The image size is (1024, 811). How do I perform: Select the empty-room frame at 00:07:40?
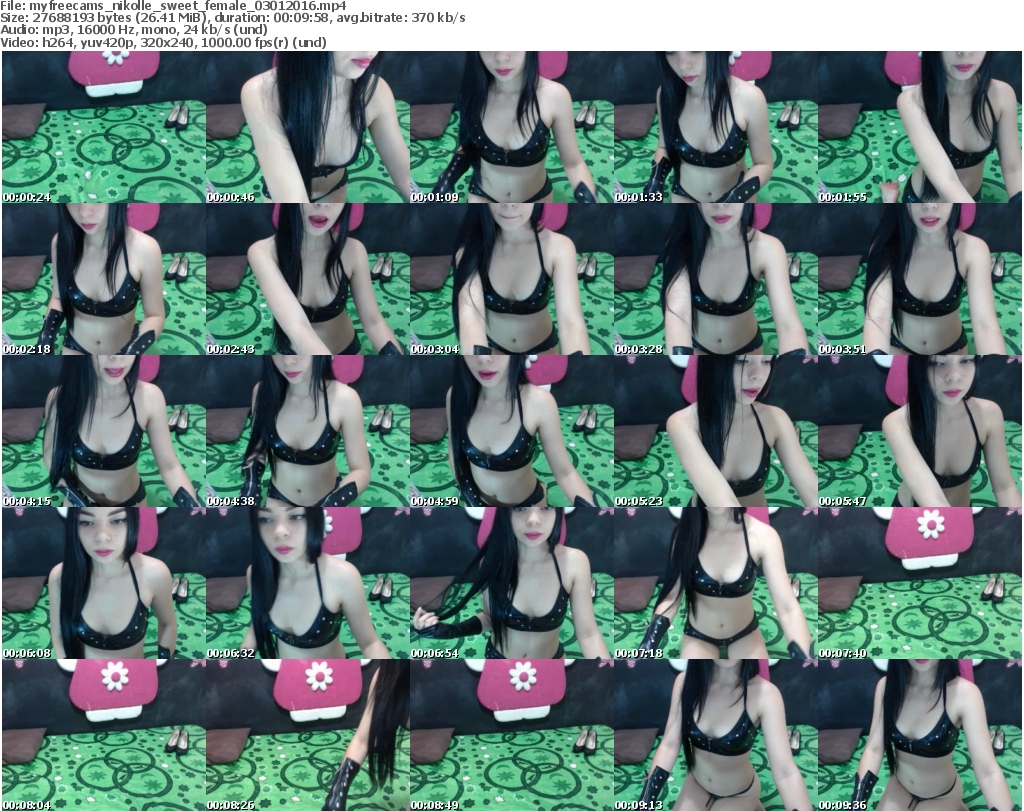coord(920,583)
